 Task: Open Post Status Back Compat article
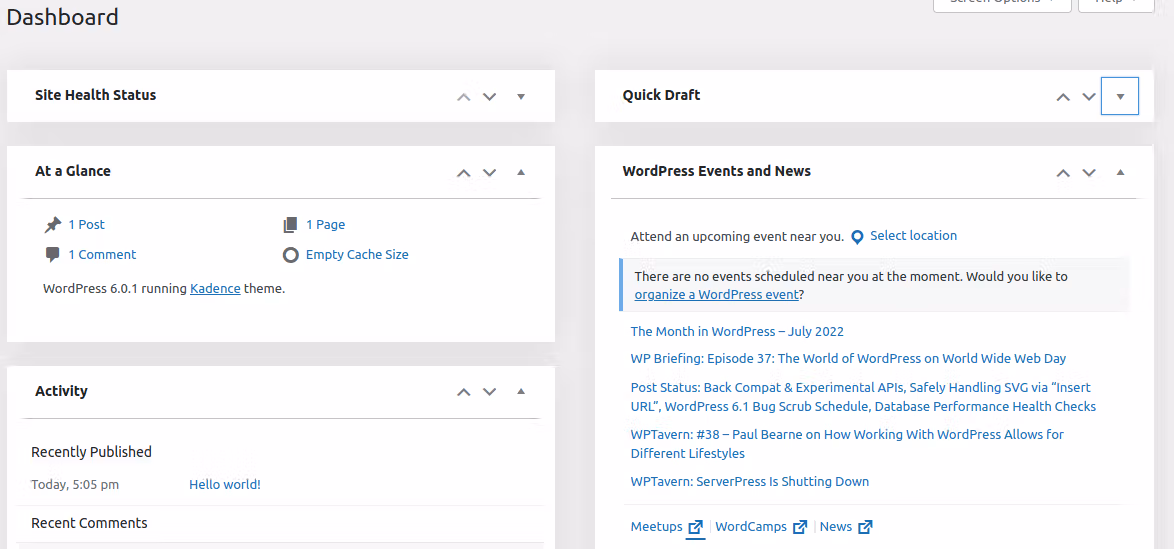click(863, 397)
